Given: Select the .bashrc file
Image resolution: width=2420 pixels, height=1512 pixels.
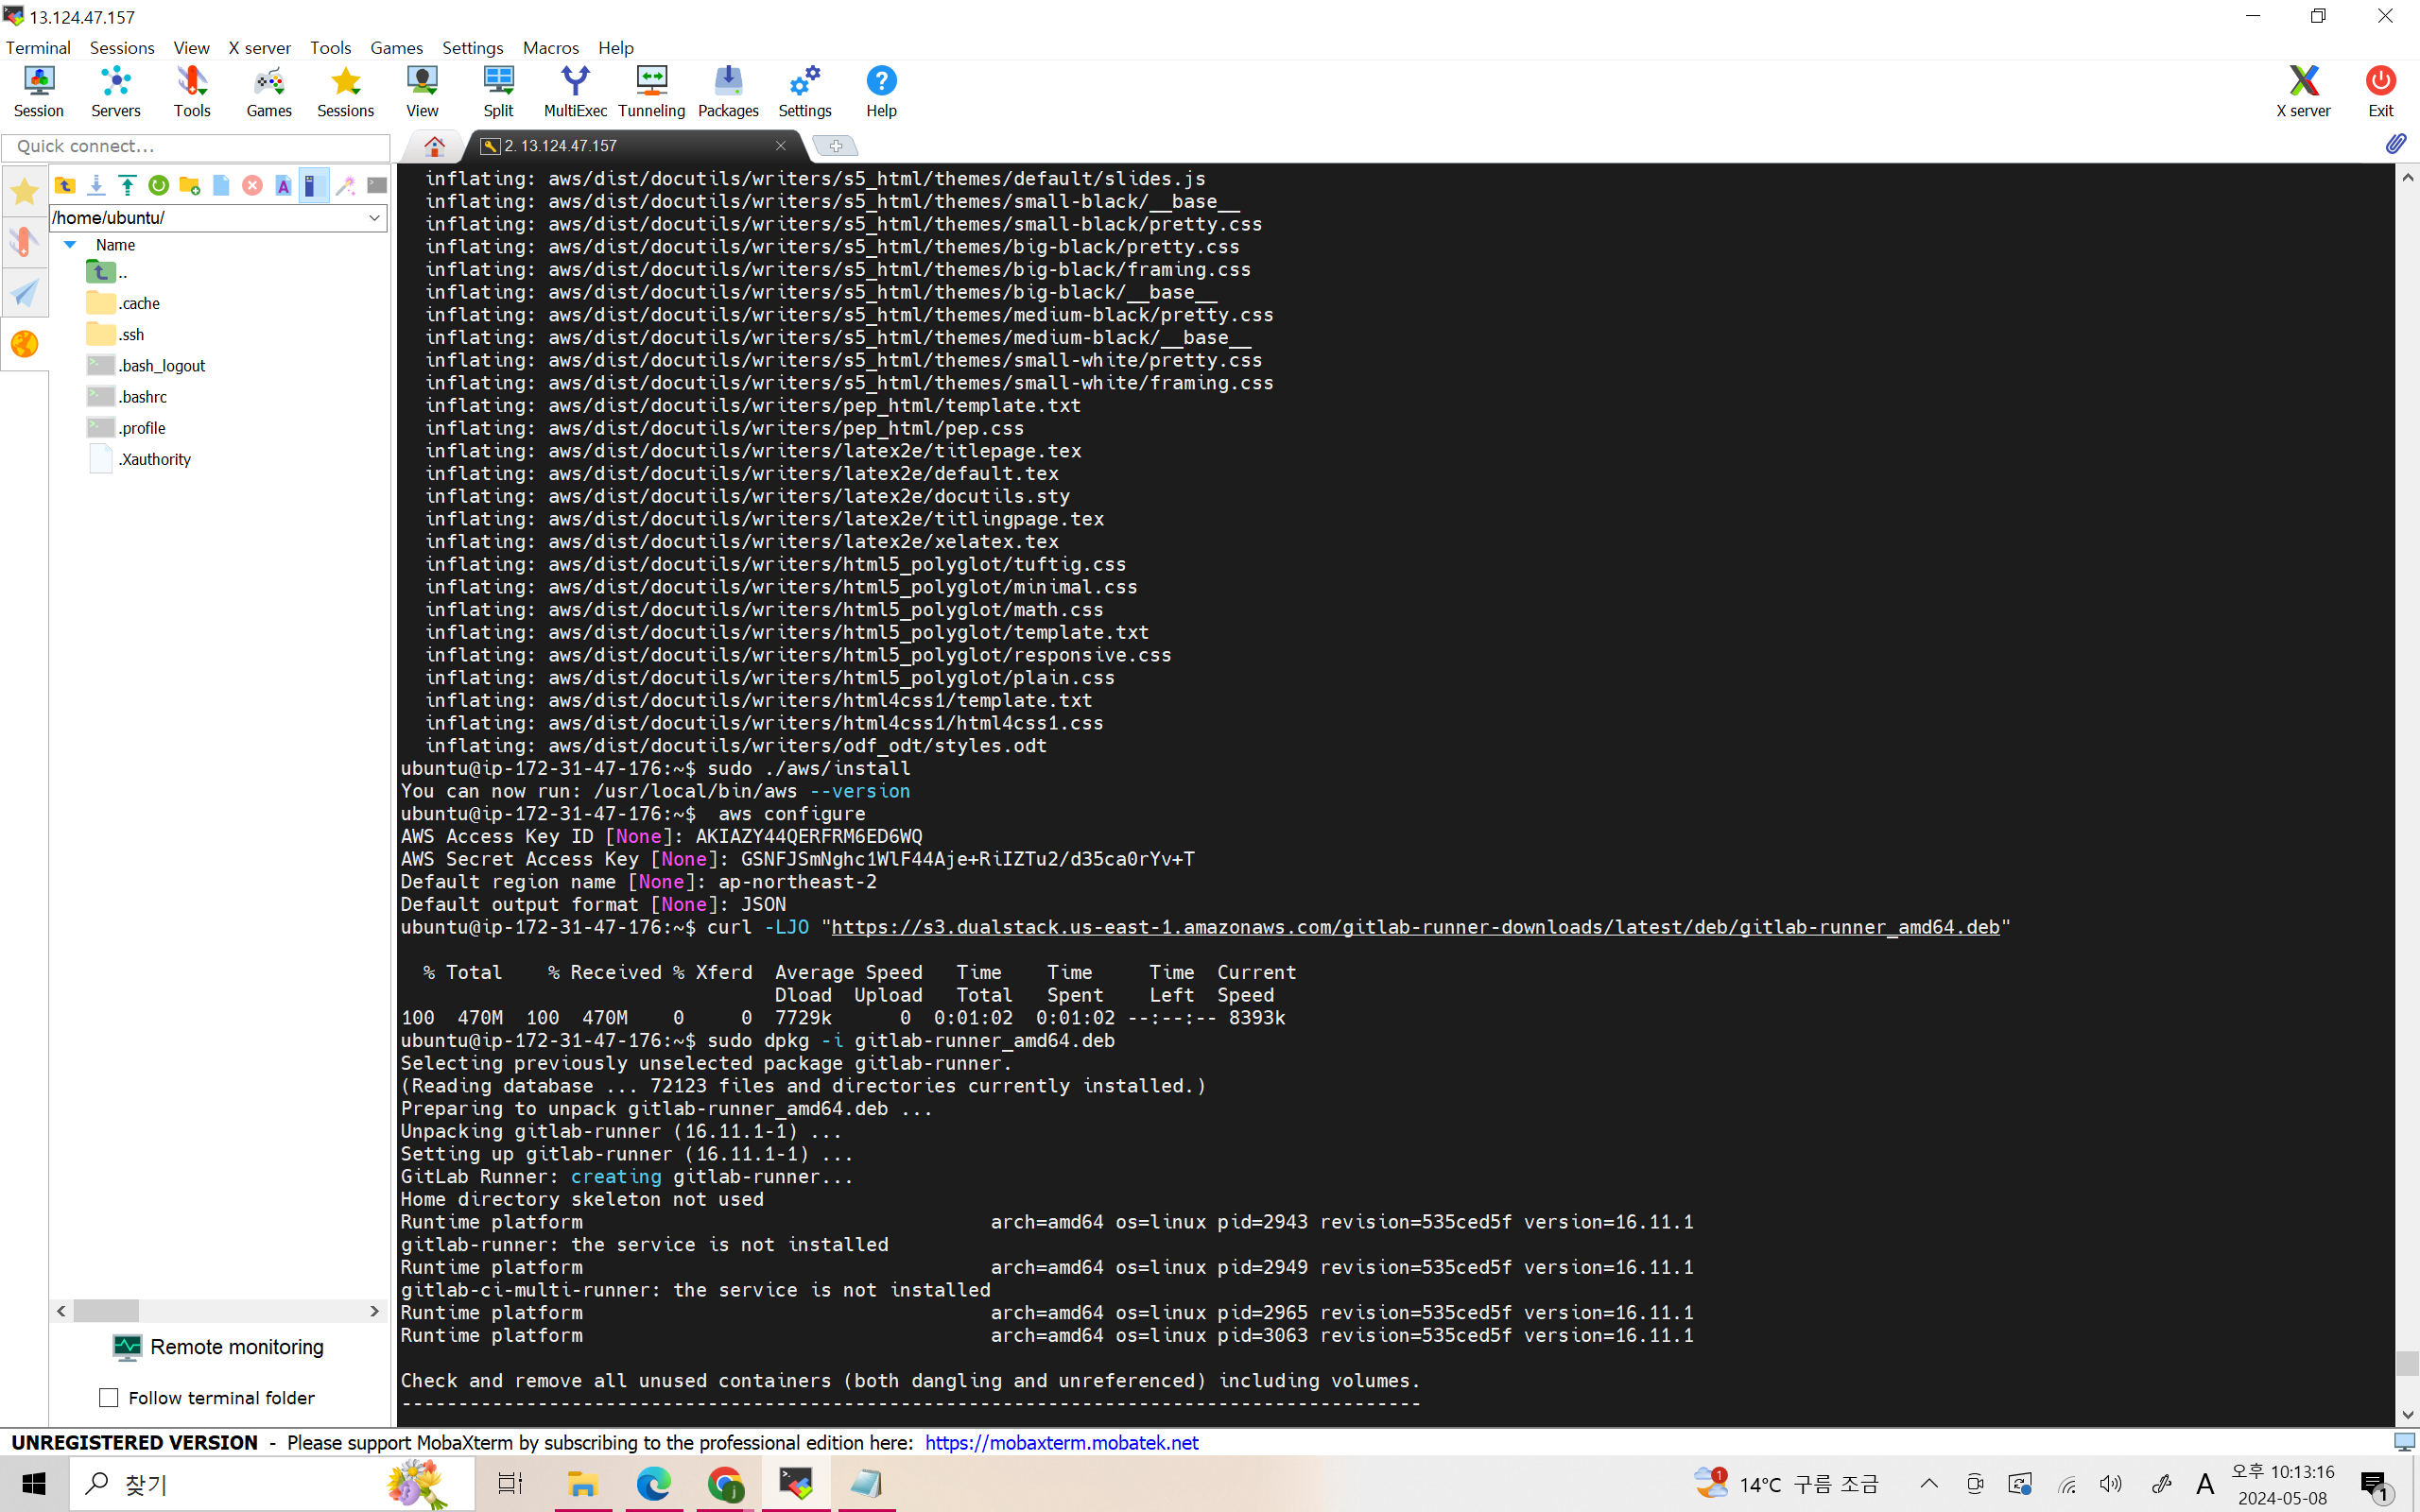Looking at the screenshot, I should 127,396.
